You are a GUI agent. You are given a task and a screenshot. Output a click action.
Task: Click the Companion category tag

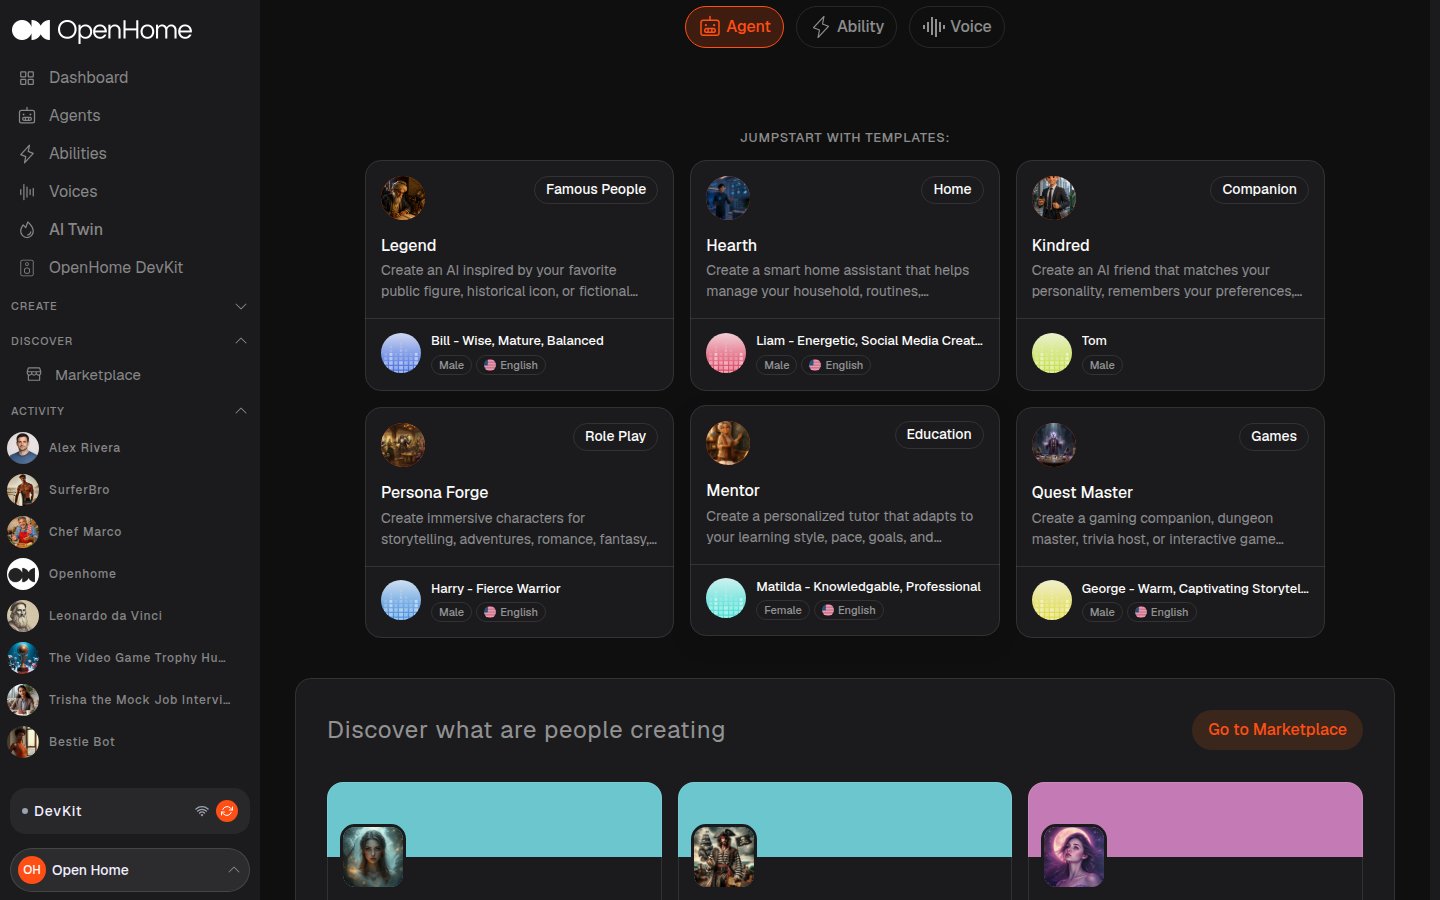[1259, 189]
